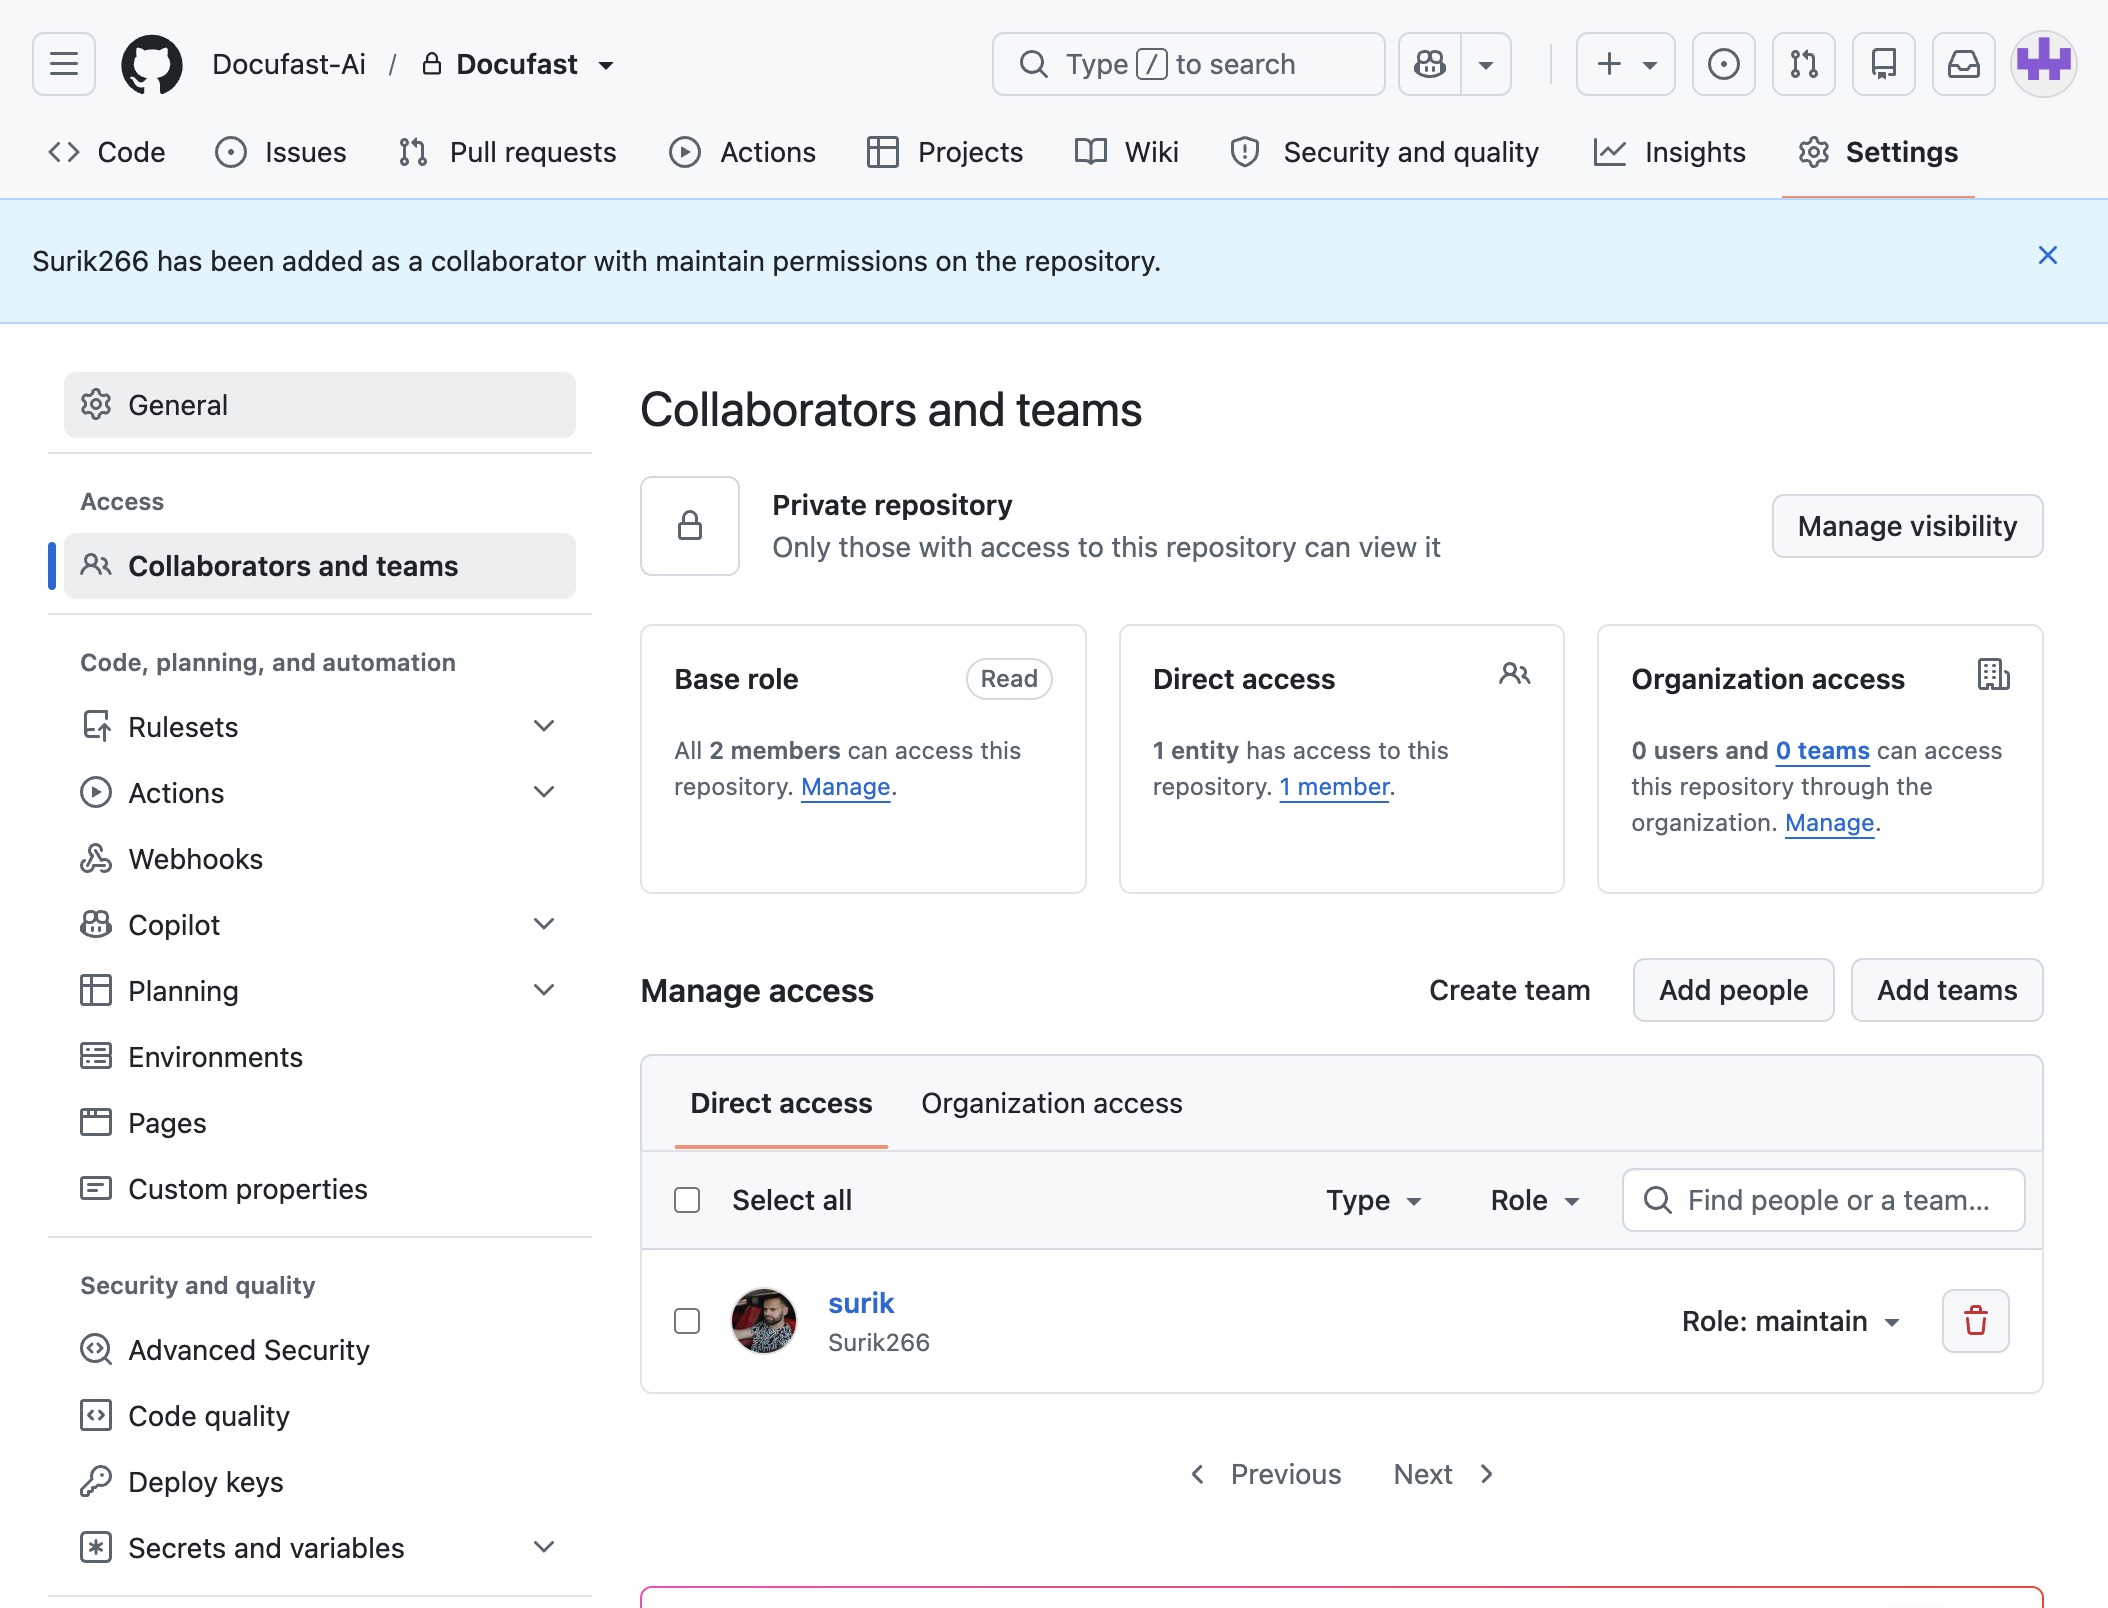Viewport: 2108px width, 1608px height.
Task: Go to the Pull requests tab
Action: tap(507, 152)
